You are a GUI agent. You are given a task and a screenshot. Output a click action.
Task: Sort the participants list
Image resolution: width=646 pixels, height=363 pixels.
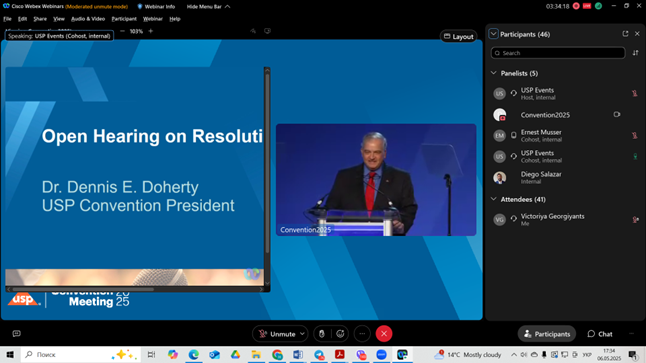(x=635, y=53)
